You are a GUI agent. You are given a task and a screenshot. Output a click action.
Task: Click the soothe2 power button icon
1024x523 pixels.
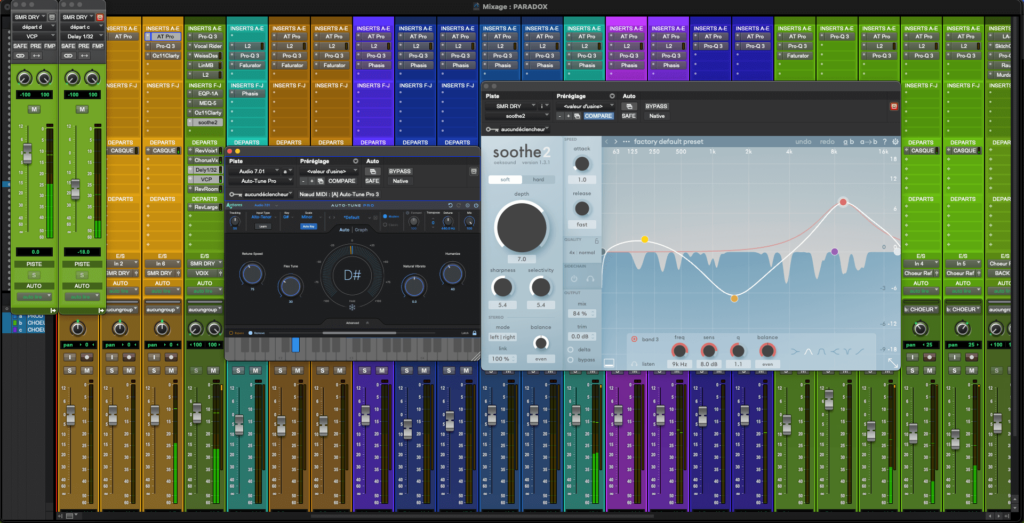pos(895,142)
